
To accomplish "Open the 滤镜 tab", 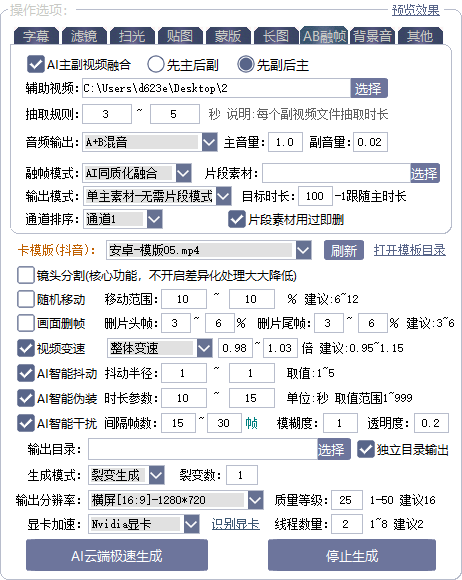I will point(84,36).
